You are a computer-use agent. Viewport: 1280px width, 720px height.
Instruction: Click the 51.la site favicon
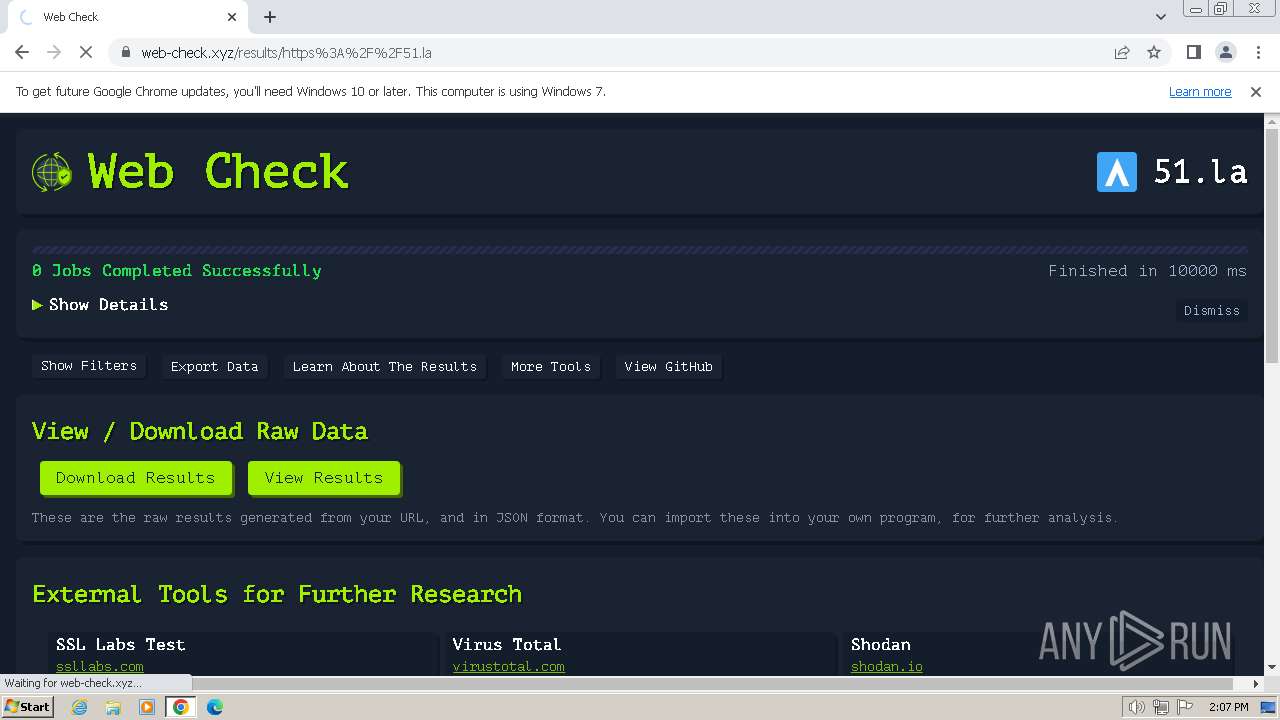tap(1117, 172)
